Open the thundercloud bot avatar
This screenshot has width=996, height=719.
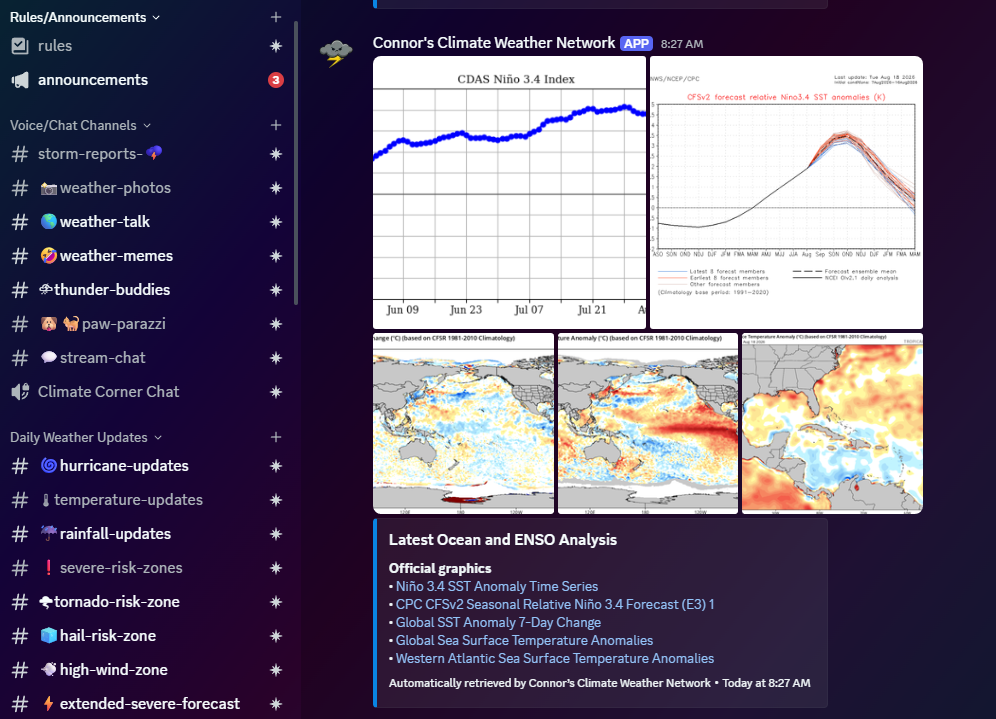336,53
